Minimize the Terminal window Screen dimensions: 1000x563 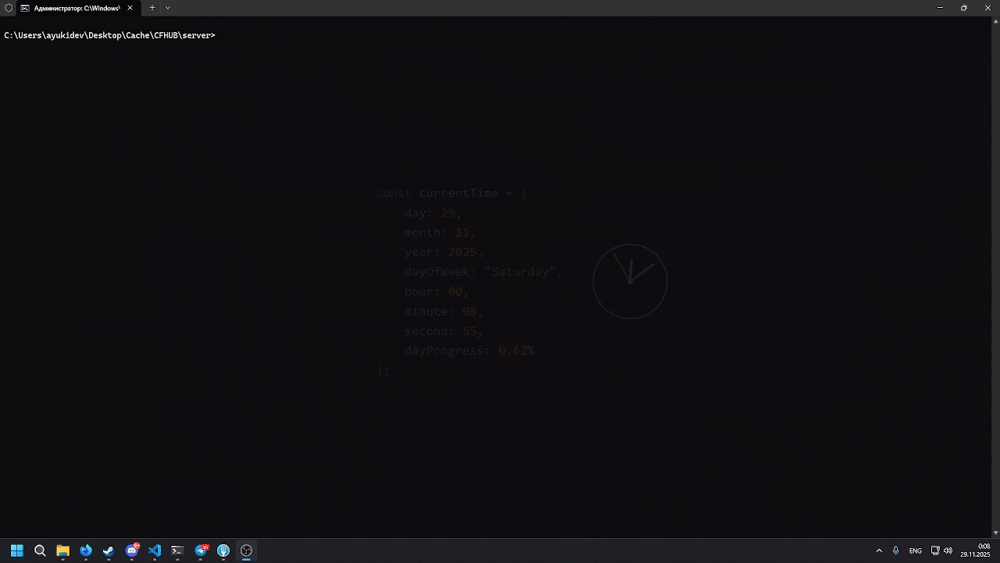[940, 8]
